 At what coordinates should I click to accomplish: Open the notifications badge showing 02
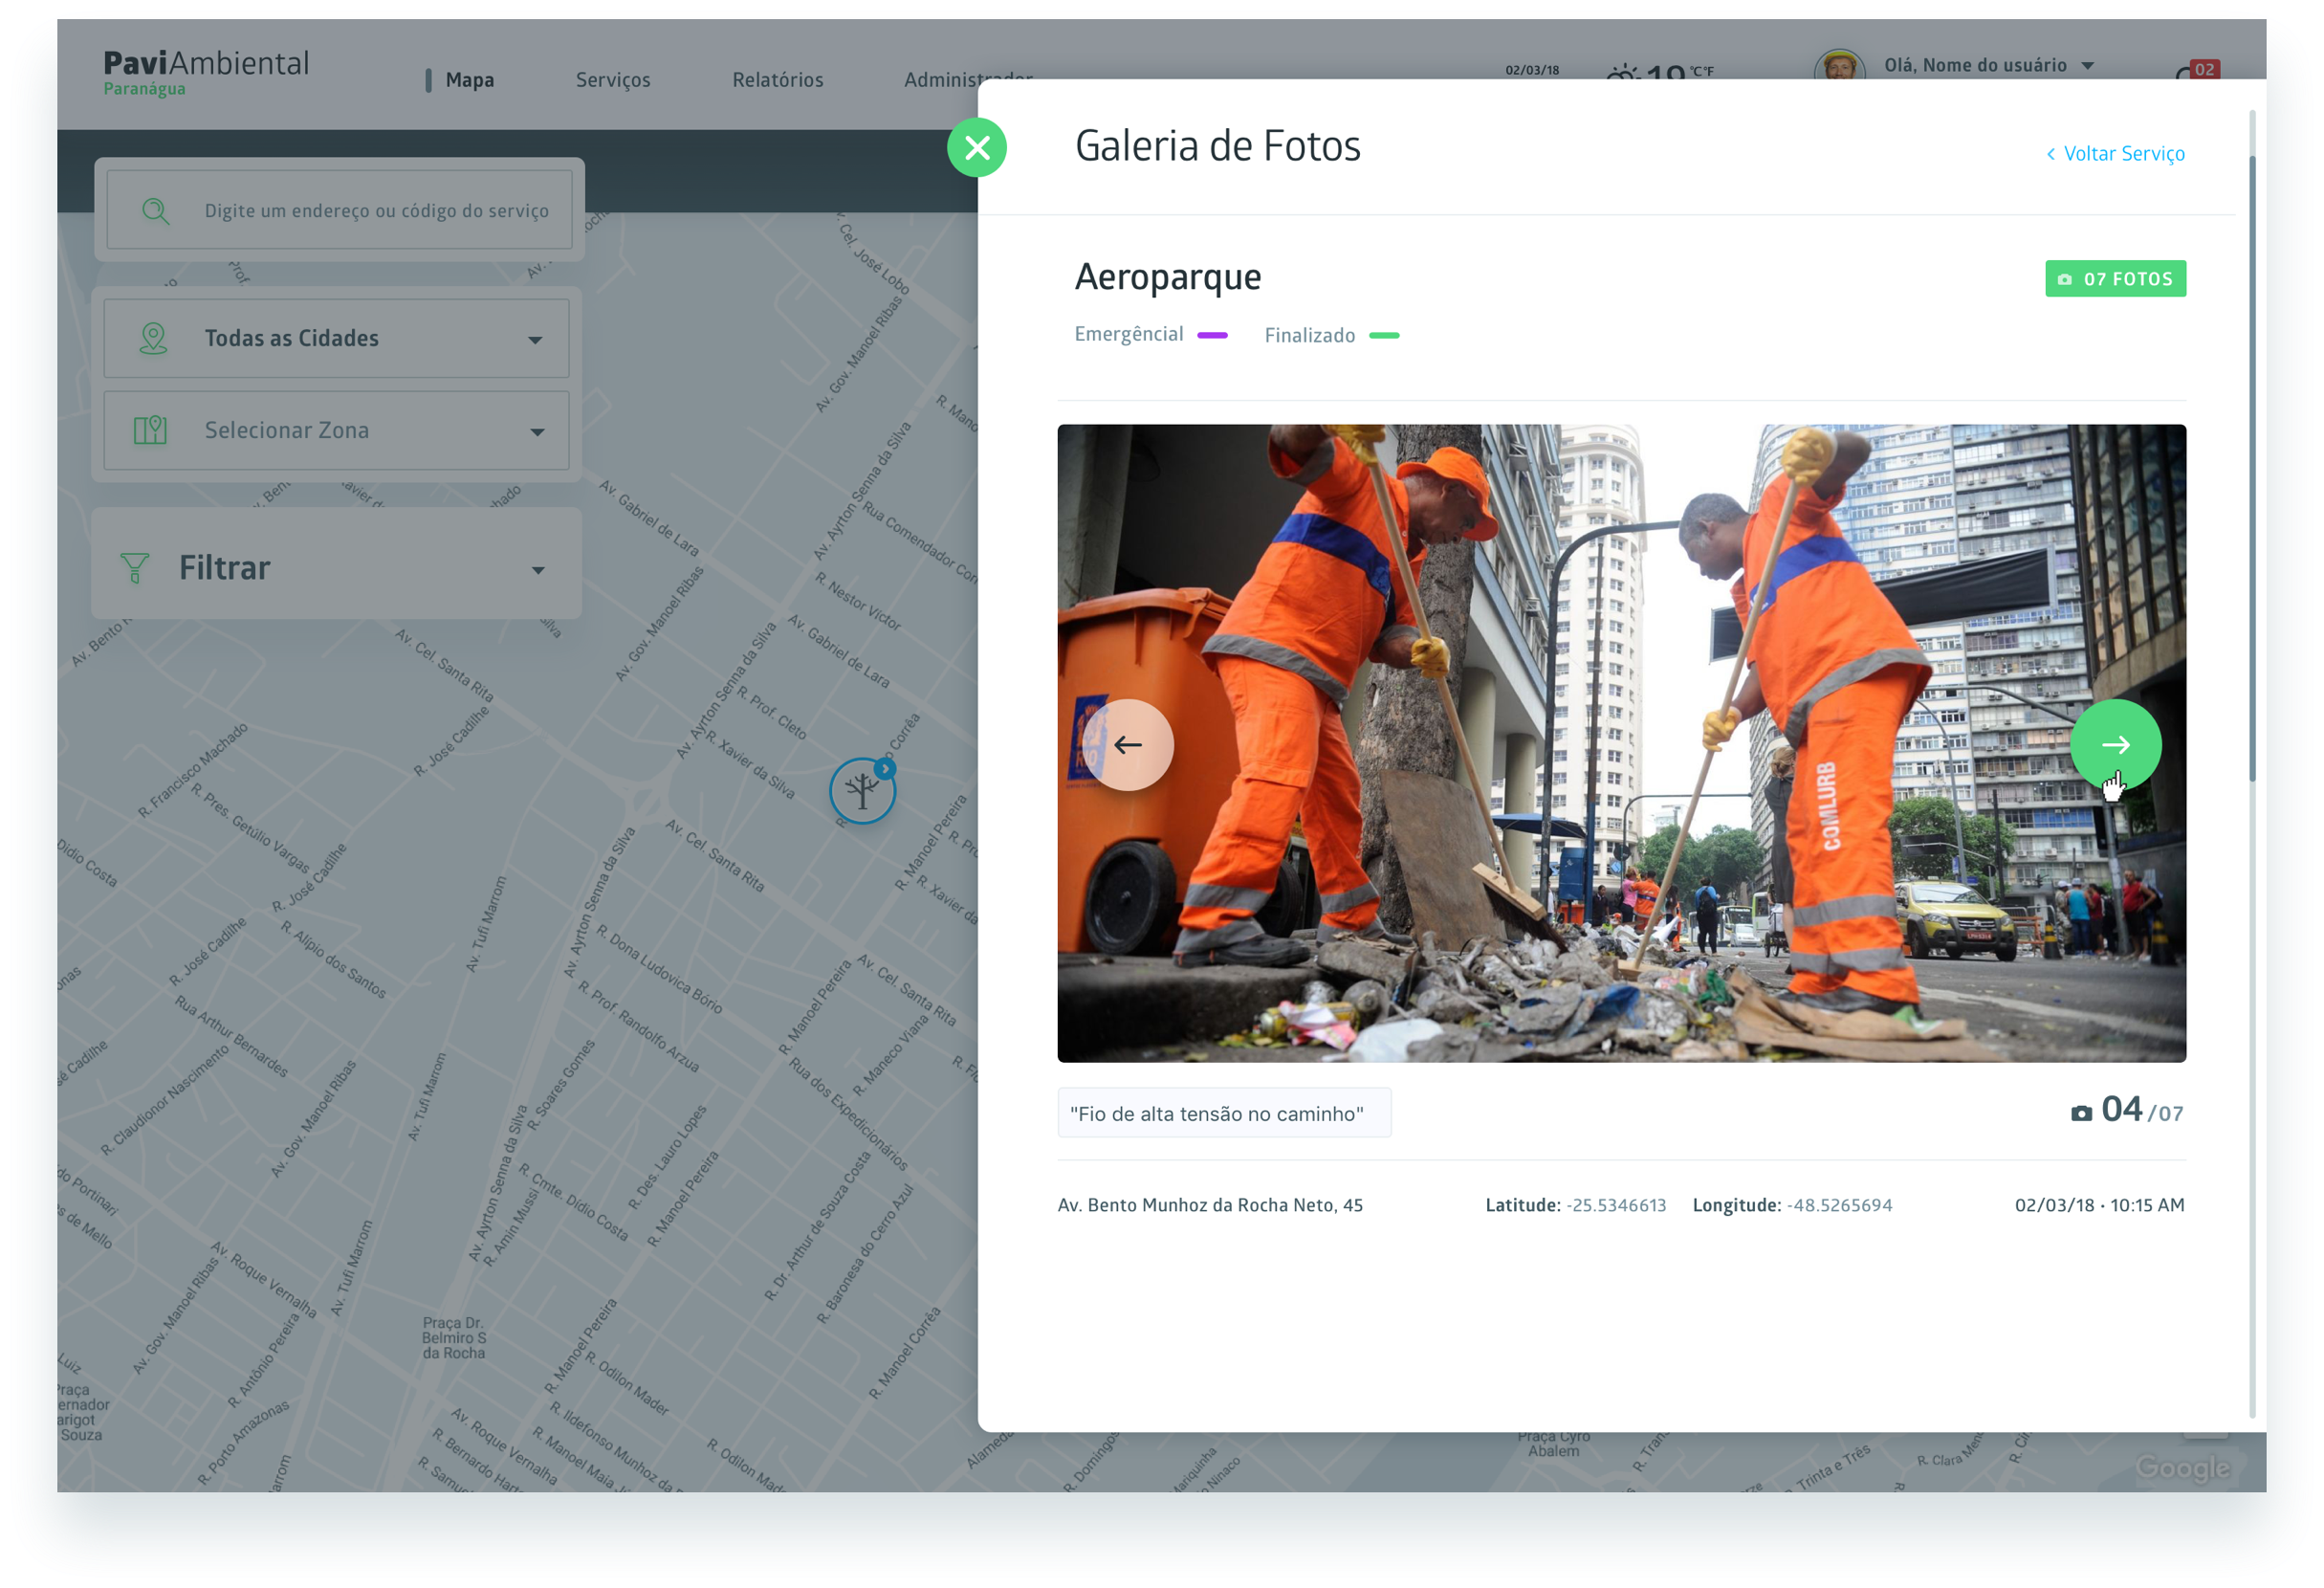(2203, 69)
